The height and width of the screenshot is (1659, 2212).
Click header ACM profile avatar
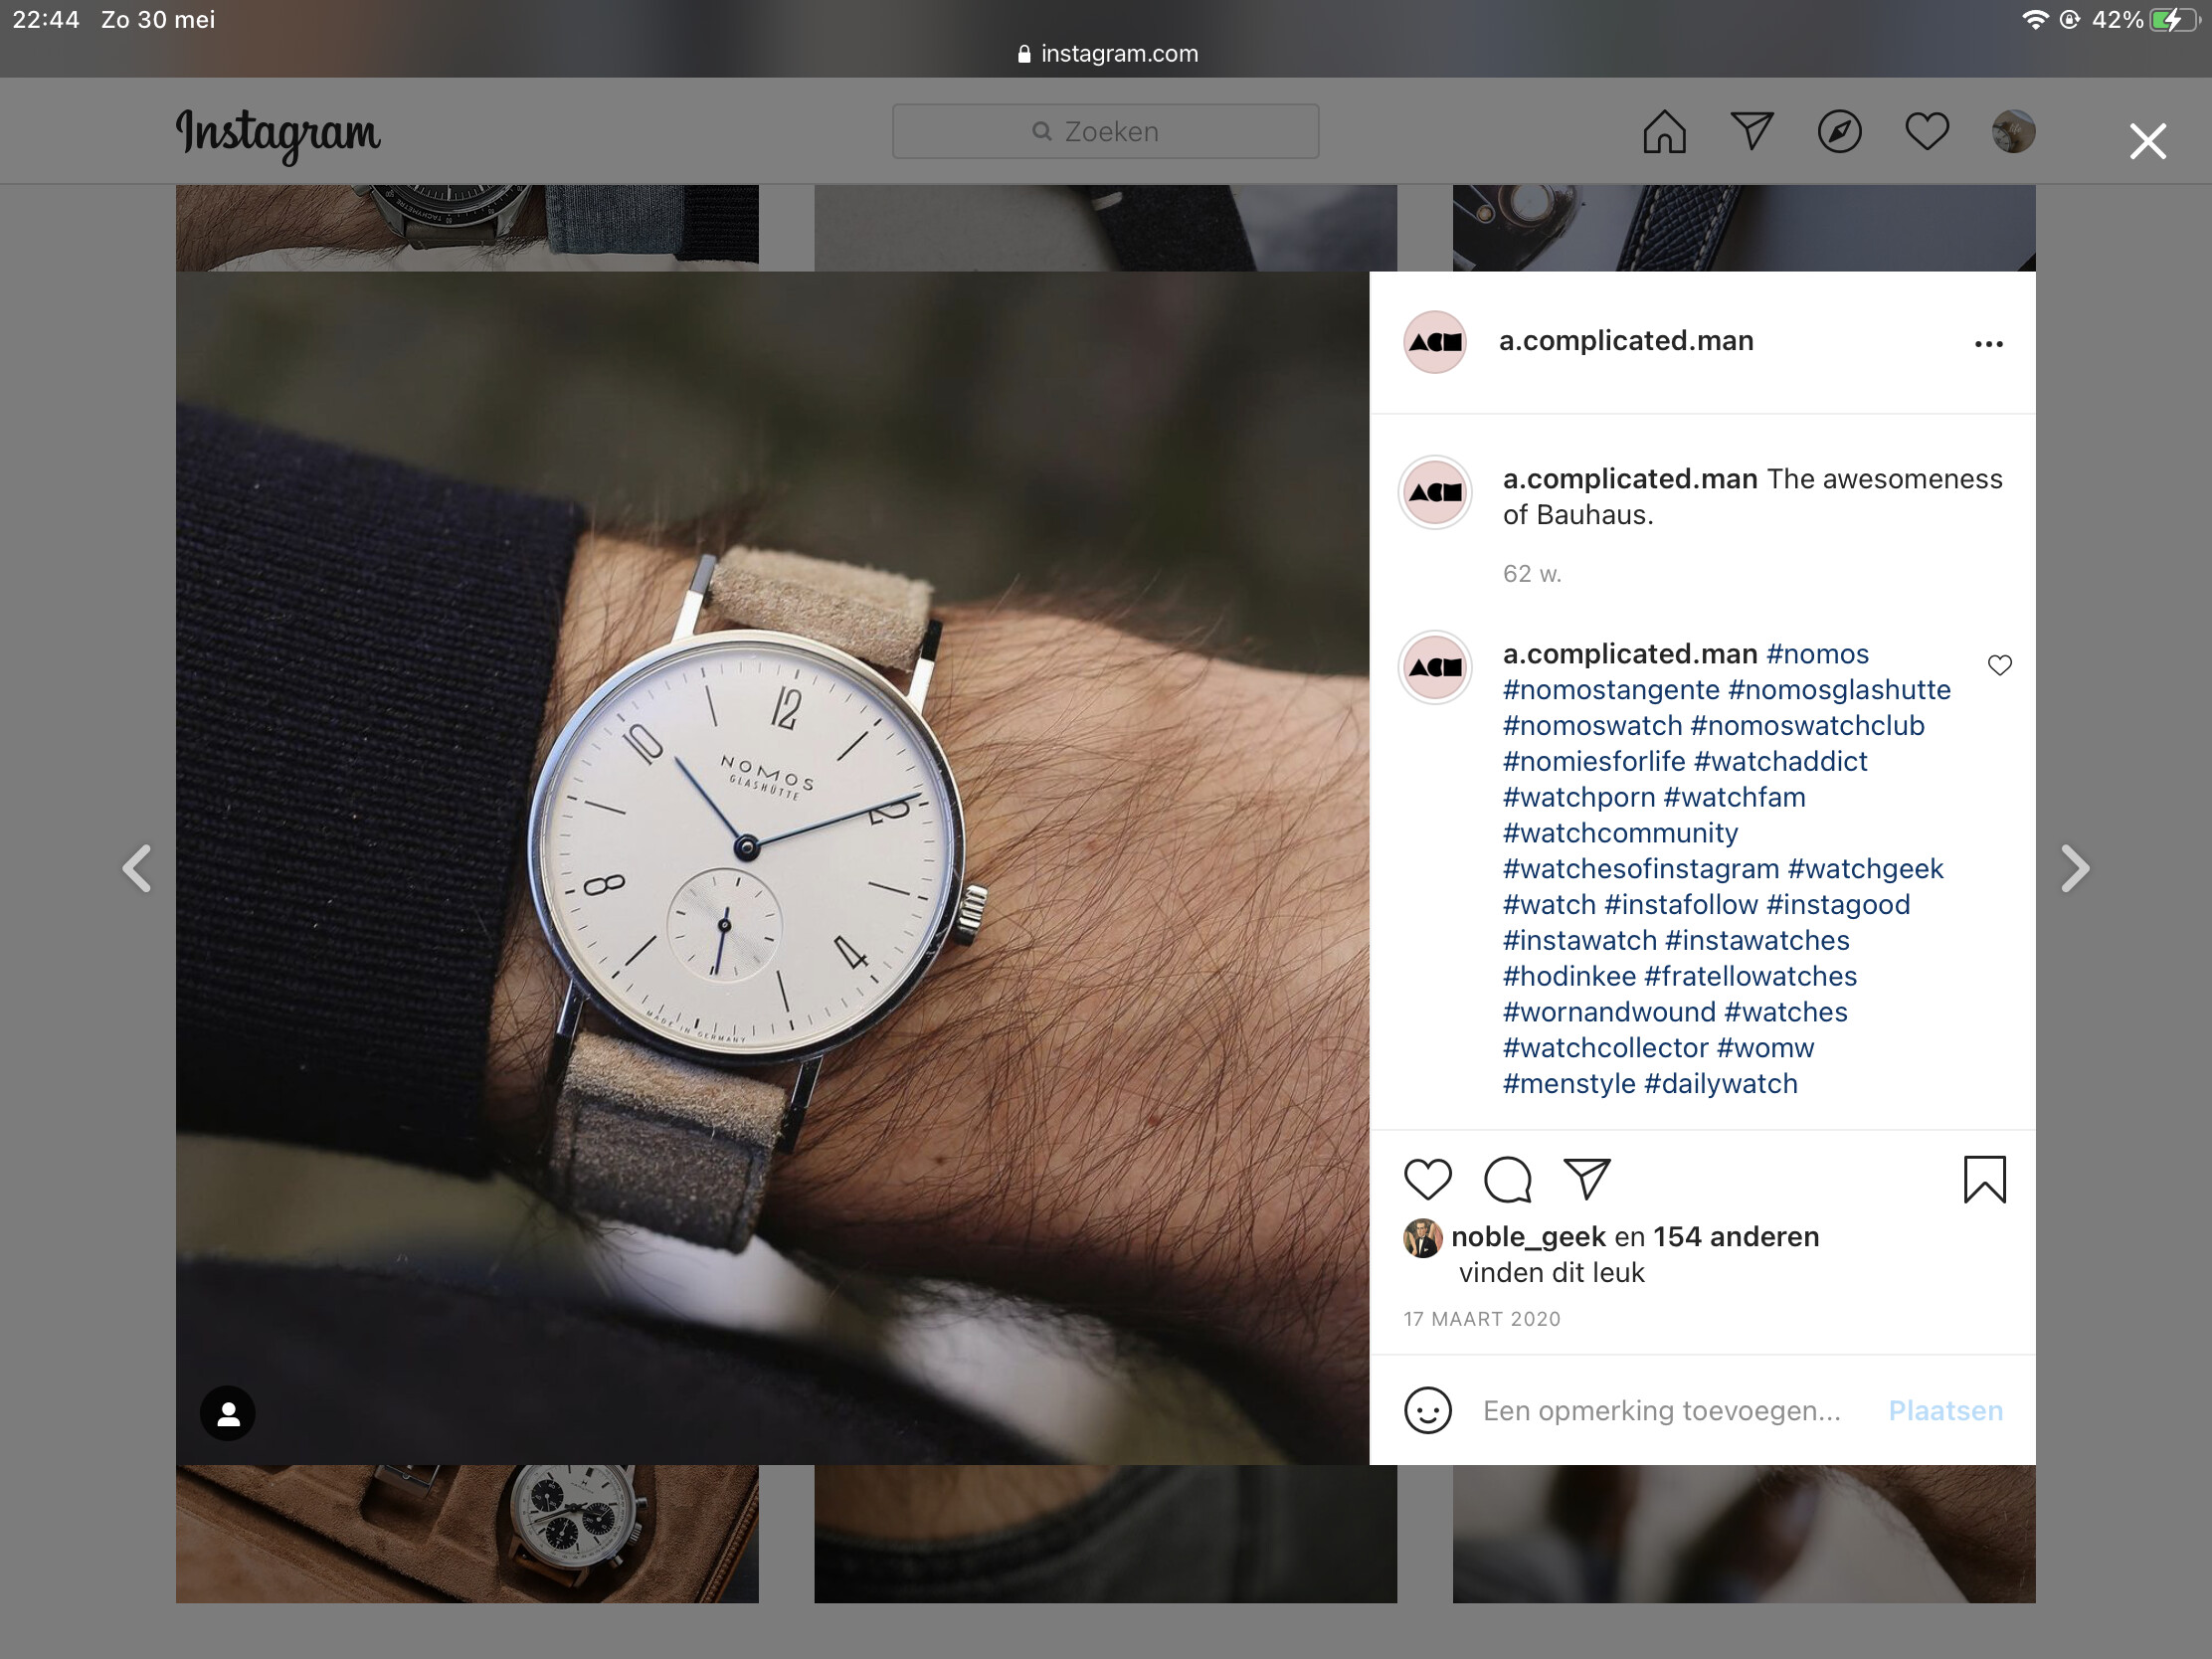pos(1435,342)
